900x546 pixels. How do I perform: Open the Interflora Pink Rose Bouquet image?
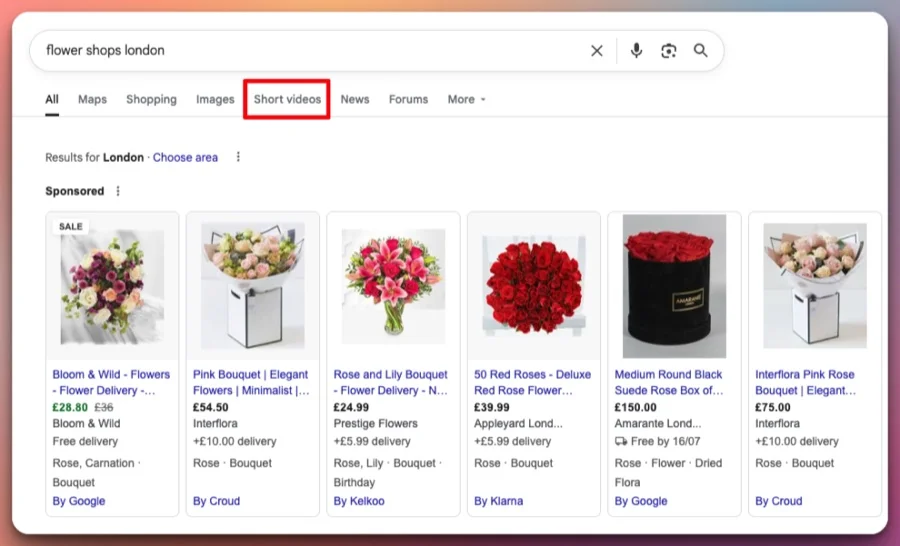[x=815, y=285]
